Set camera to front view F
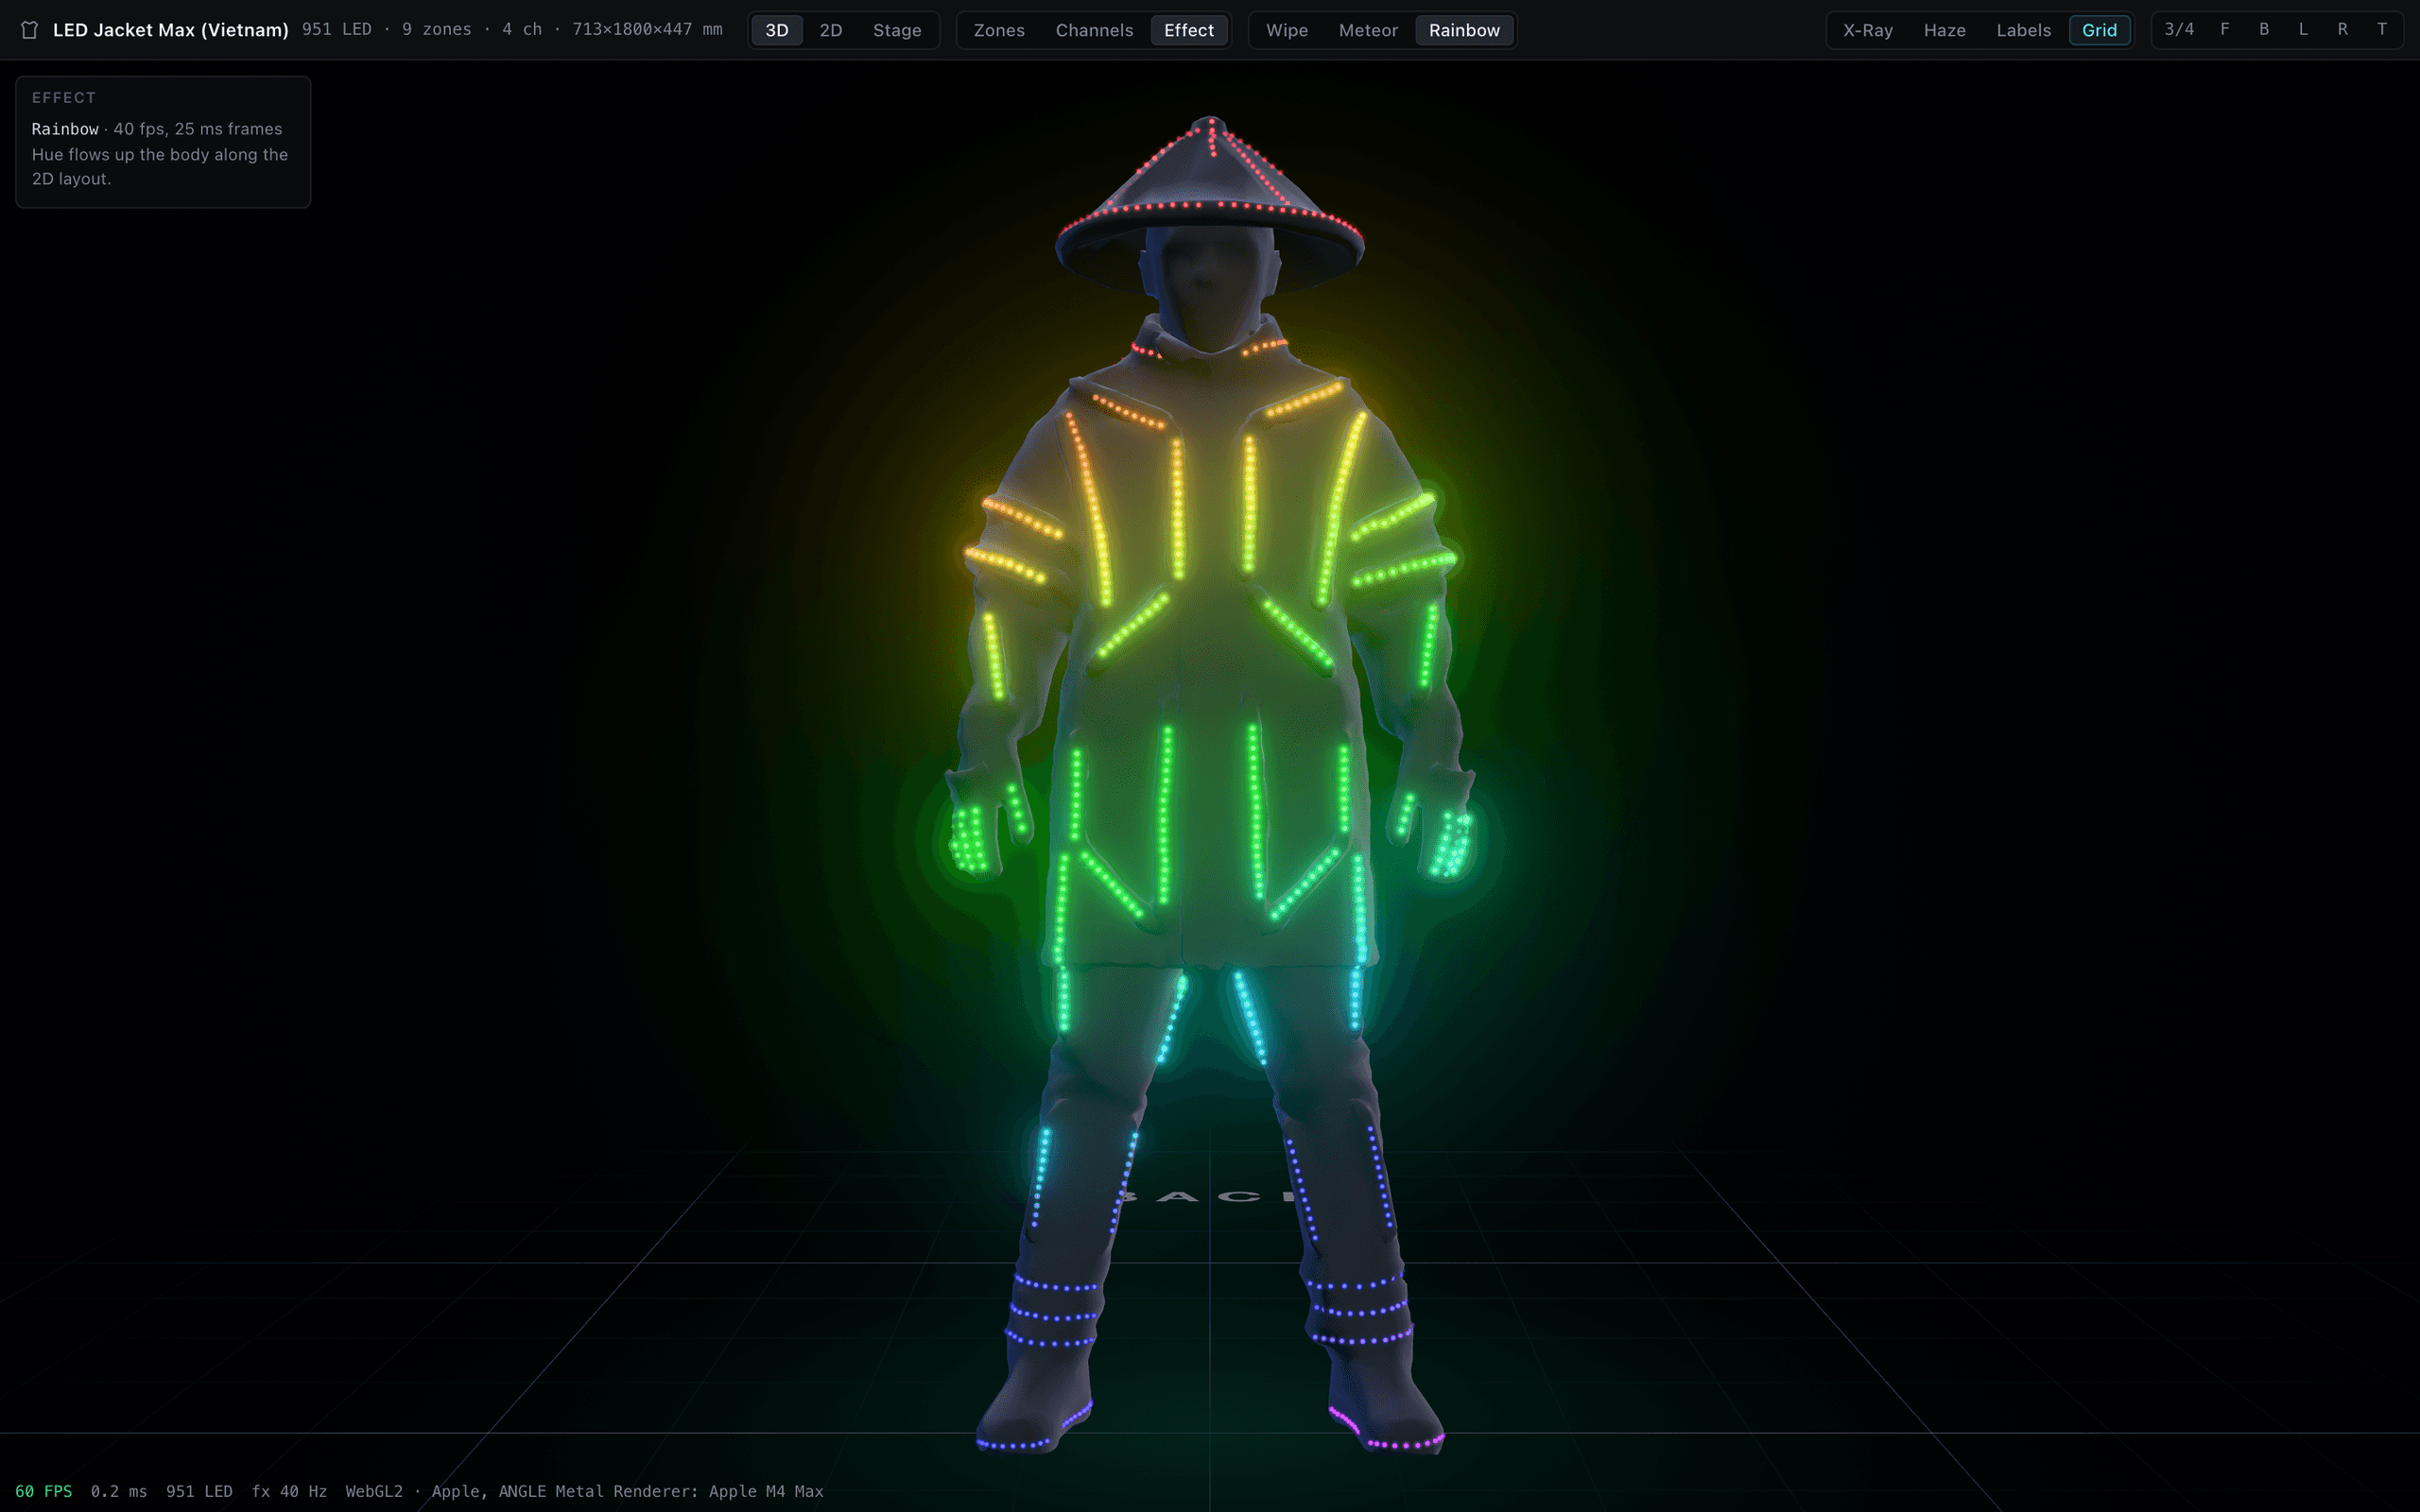Image resolution: width=2420 pixels, height=1512 pixels. [2224, 29]
